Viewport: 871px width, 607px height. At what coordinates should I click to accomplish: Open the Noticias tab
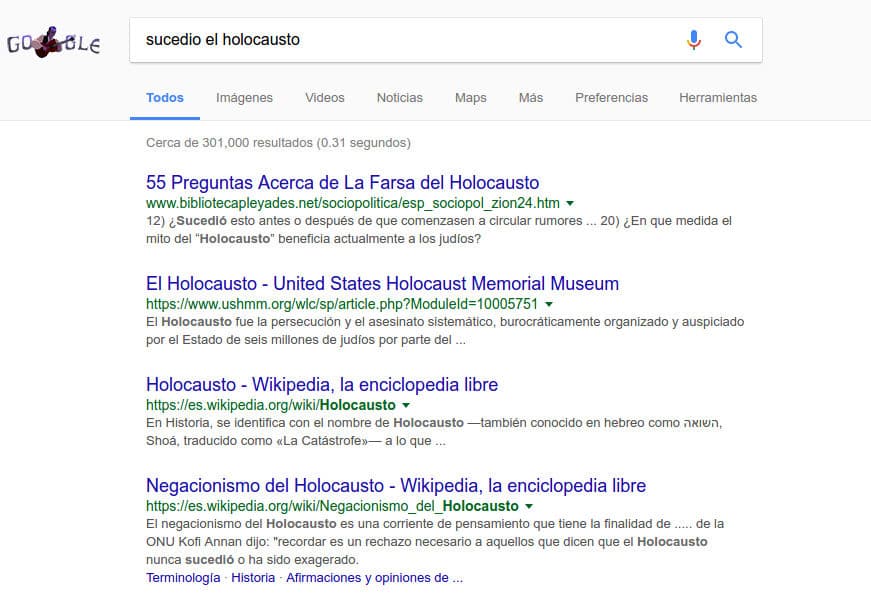[399, 98]
